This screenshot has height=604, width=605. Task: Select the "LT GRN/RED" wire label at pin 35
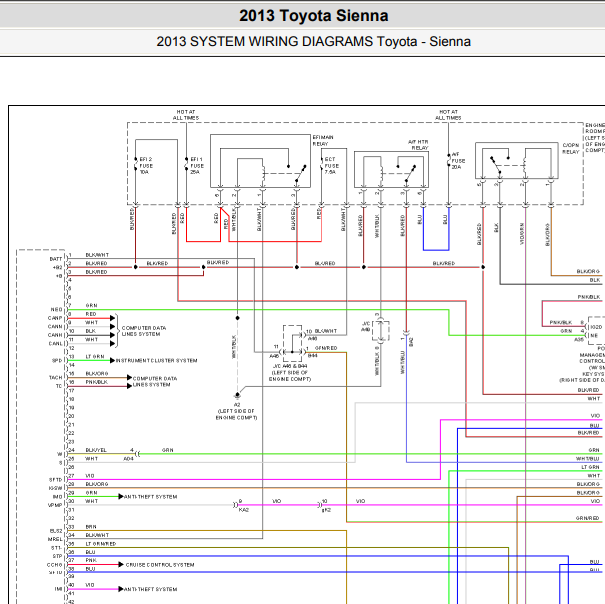click(x=101, y=544)
